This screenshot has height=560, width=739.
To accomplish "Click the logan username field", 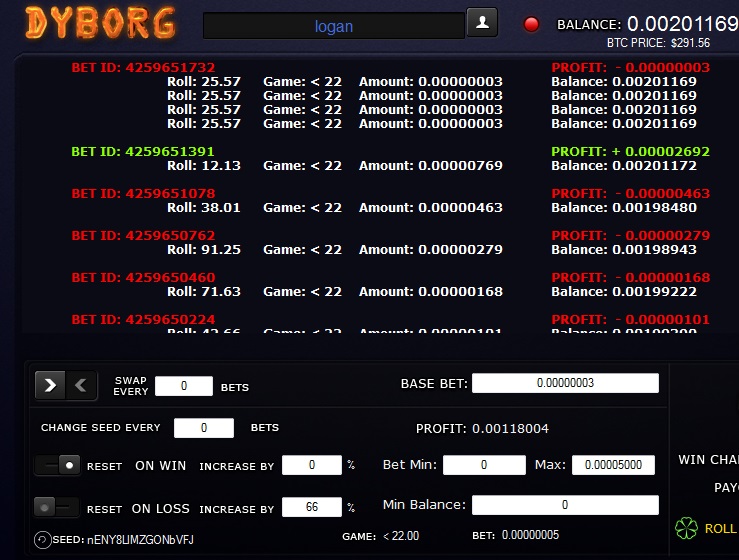I will coord(334,26).
